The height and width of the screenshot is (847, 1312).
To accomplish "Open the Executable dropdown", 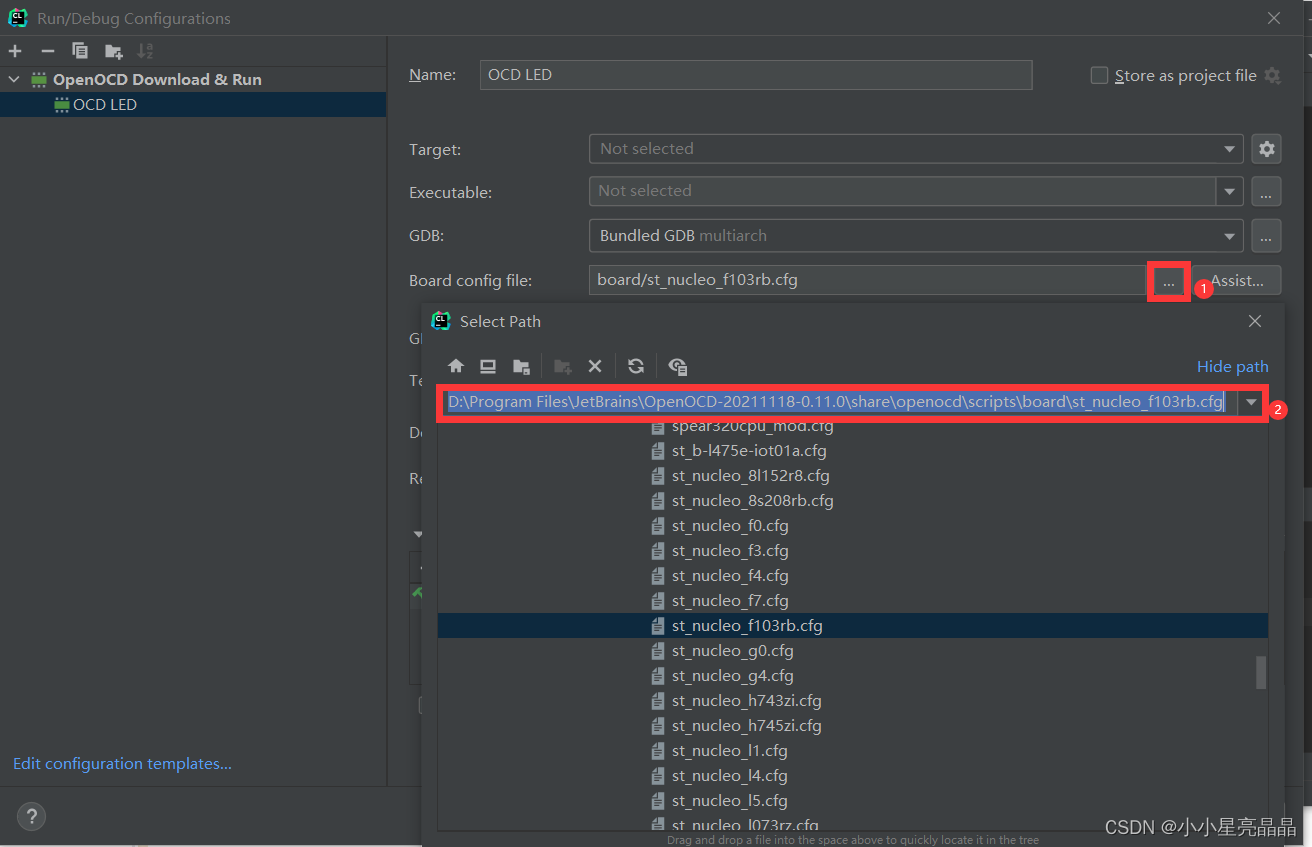I will pyautogui.click(x=1229, y=191).
